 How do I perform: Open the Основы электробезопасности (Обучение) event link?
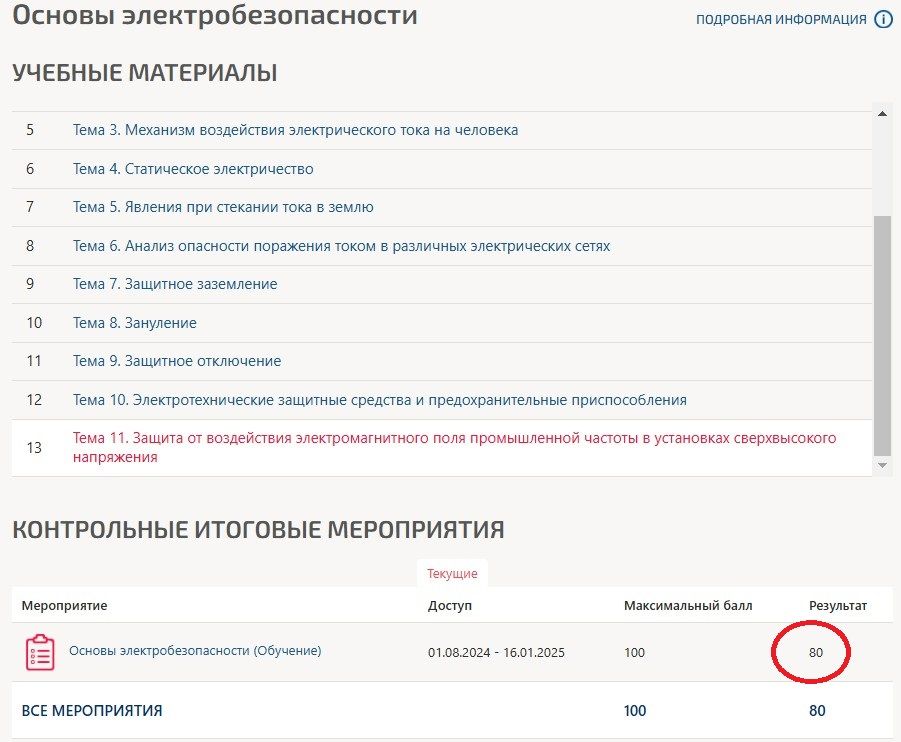(195, 651)
